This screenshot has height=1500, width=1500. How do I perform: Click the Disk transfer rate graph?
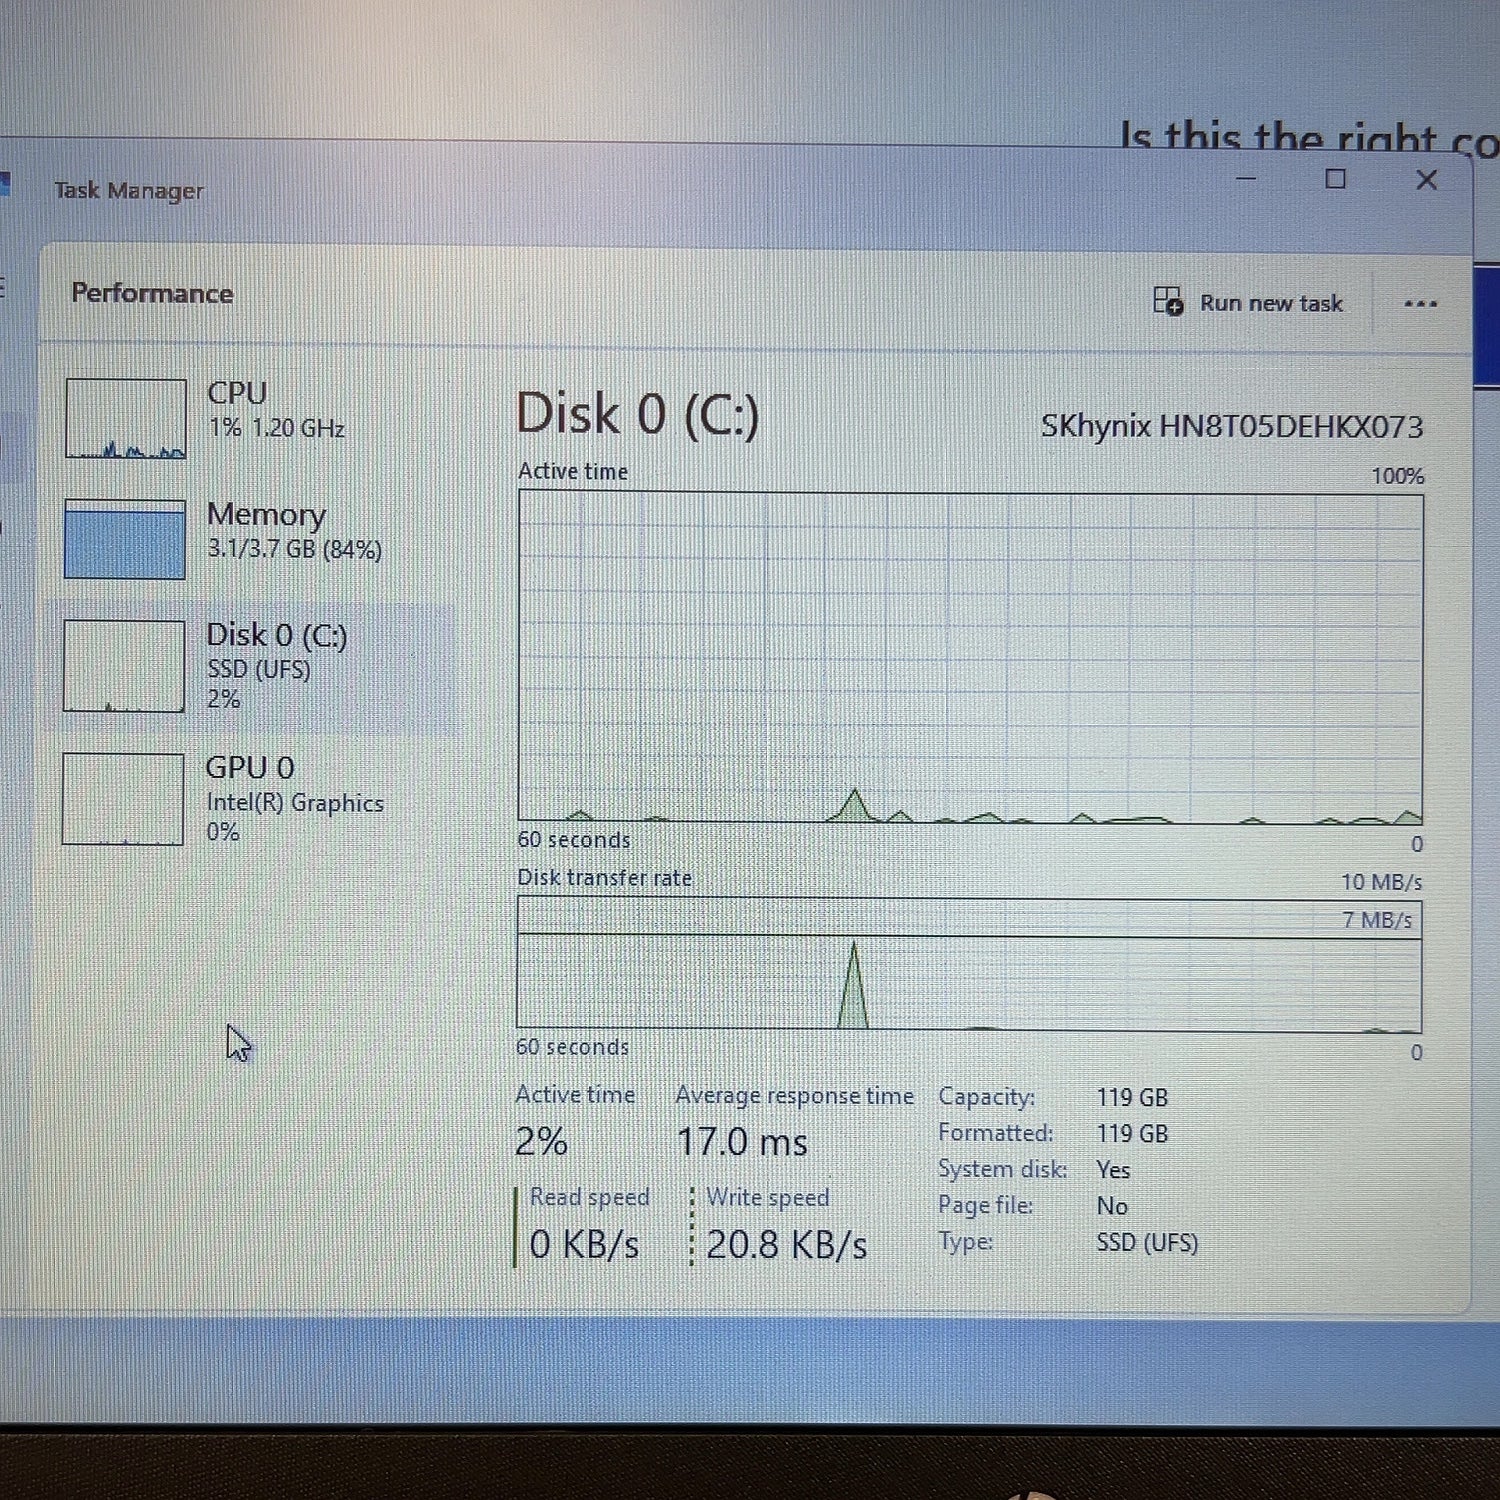[x=969, y=964]
